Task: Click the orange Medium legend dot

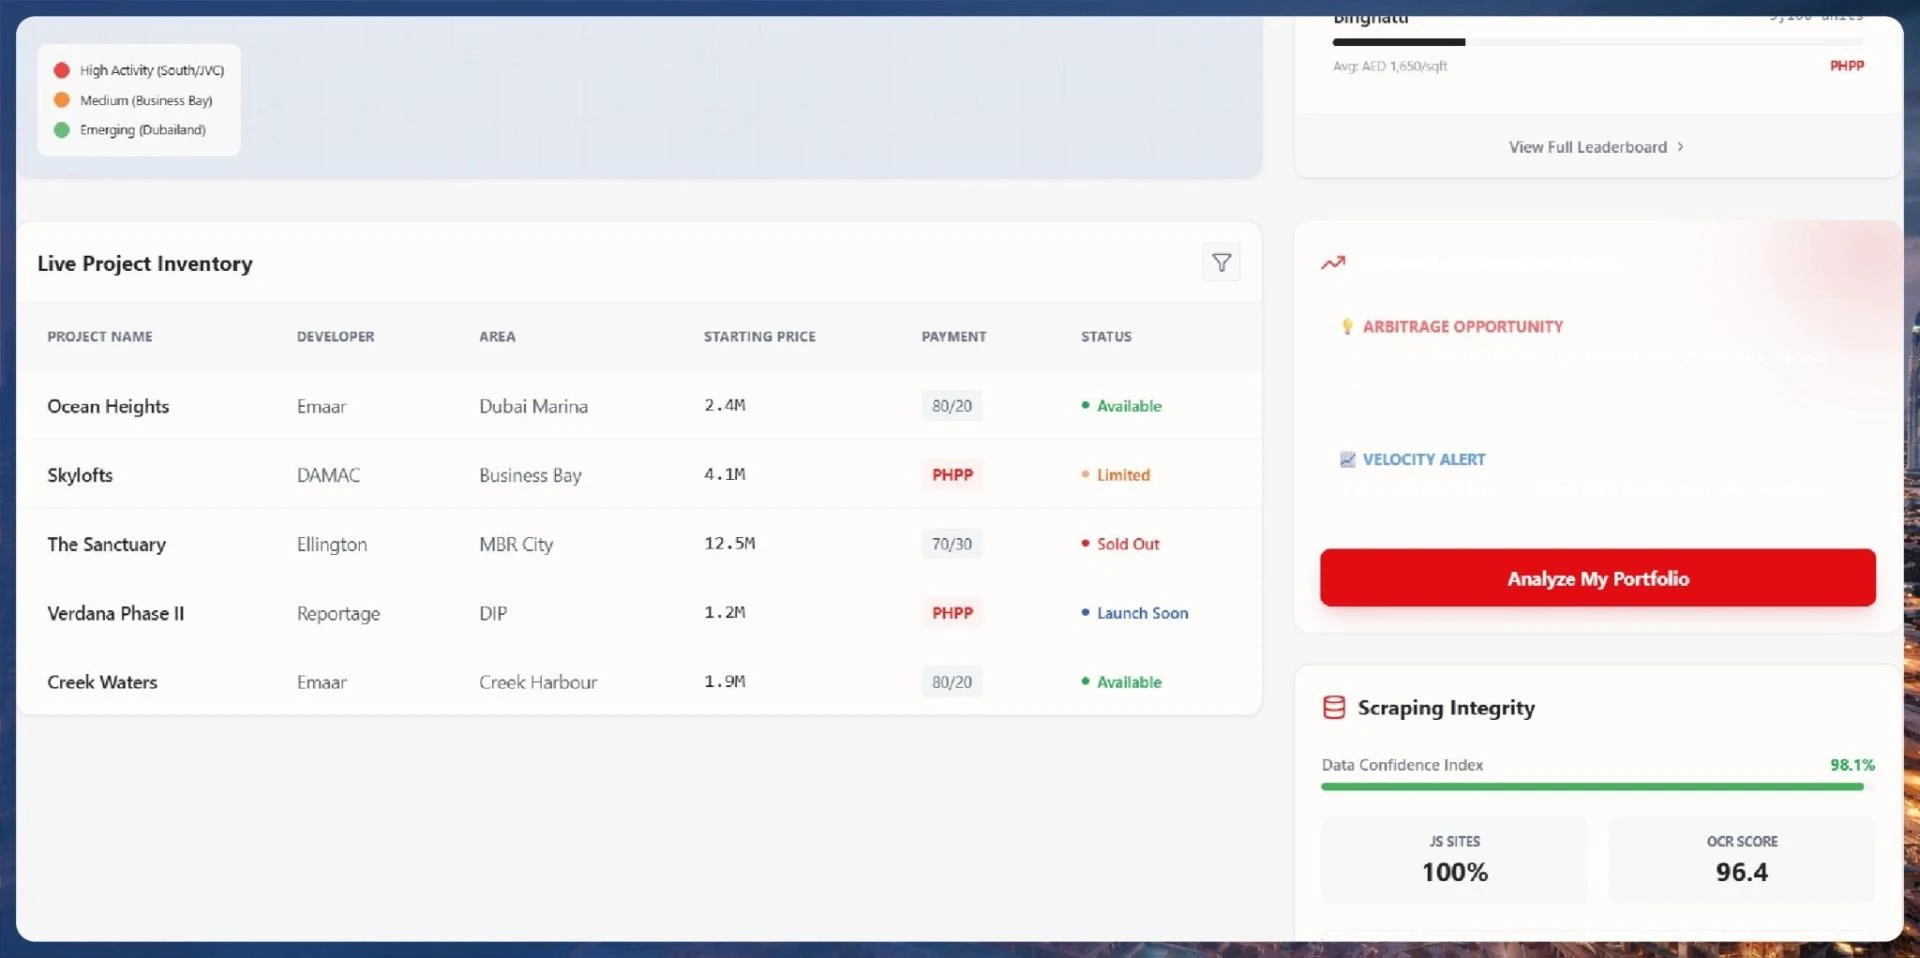Action: click(x=62, y=100)
